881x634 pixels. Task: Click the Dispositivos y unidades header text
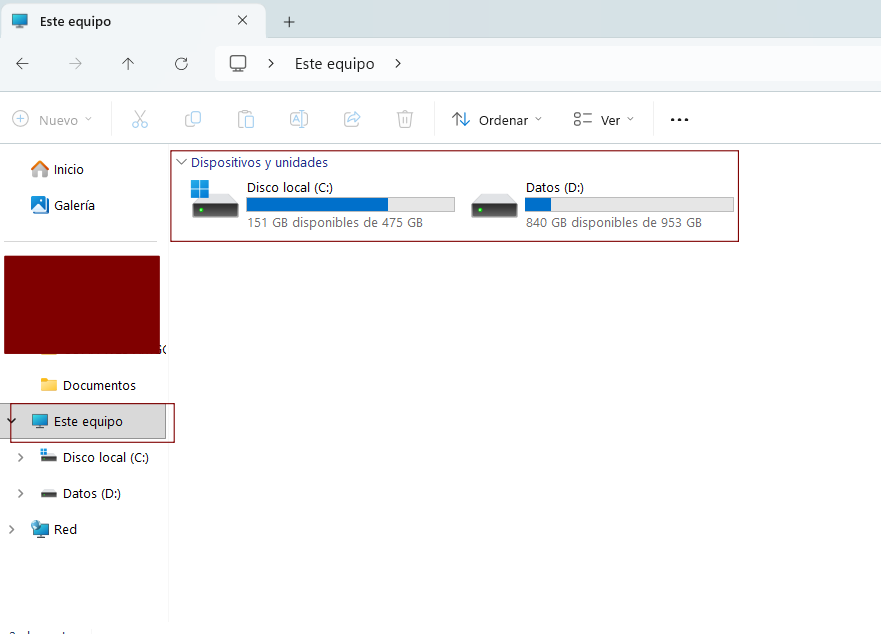(x=259, y=162)
